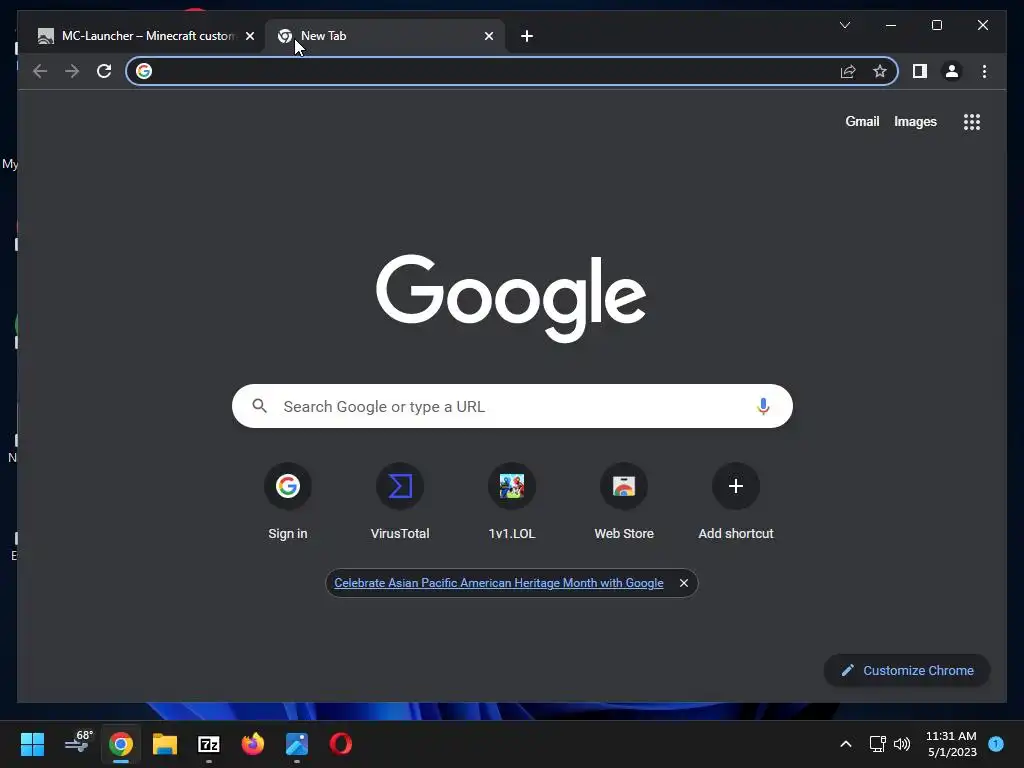Click Chrome icon on the taskbar
Image resolution: width=1024 pixels, height=768 pixels.
[121, 744]
